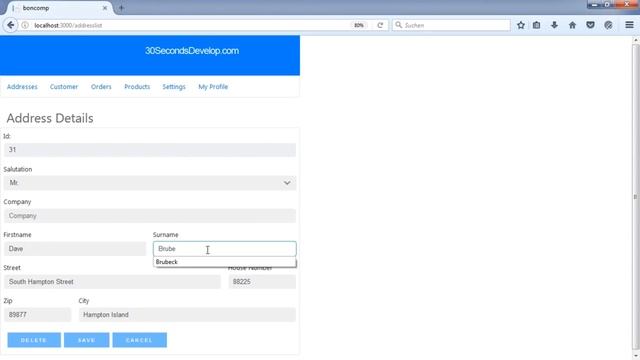Click the vertical page scrollbar
This screenshot has width=640, height=360.
[636, 198]
